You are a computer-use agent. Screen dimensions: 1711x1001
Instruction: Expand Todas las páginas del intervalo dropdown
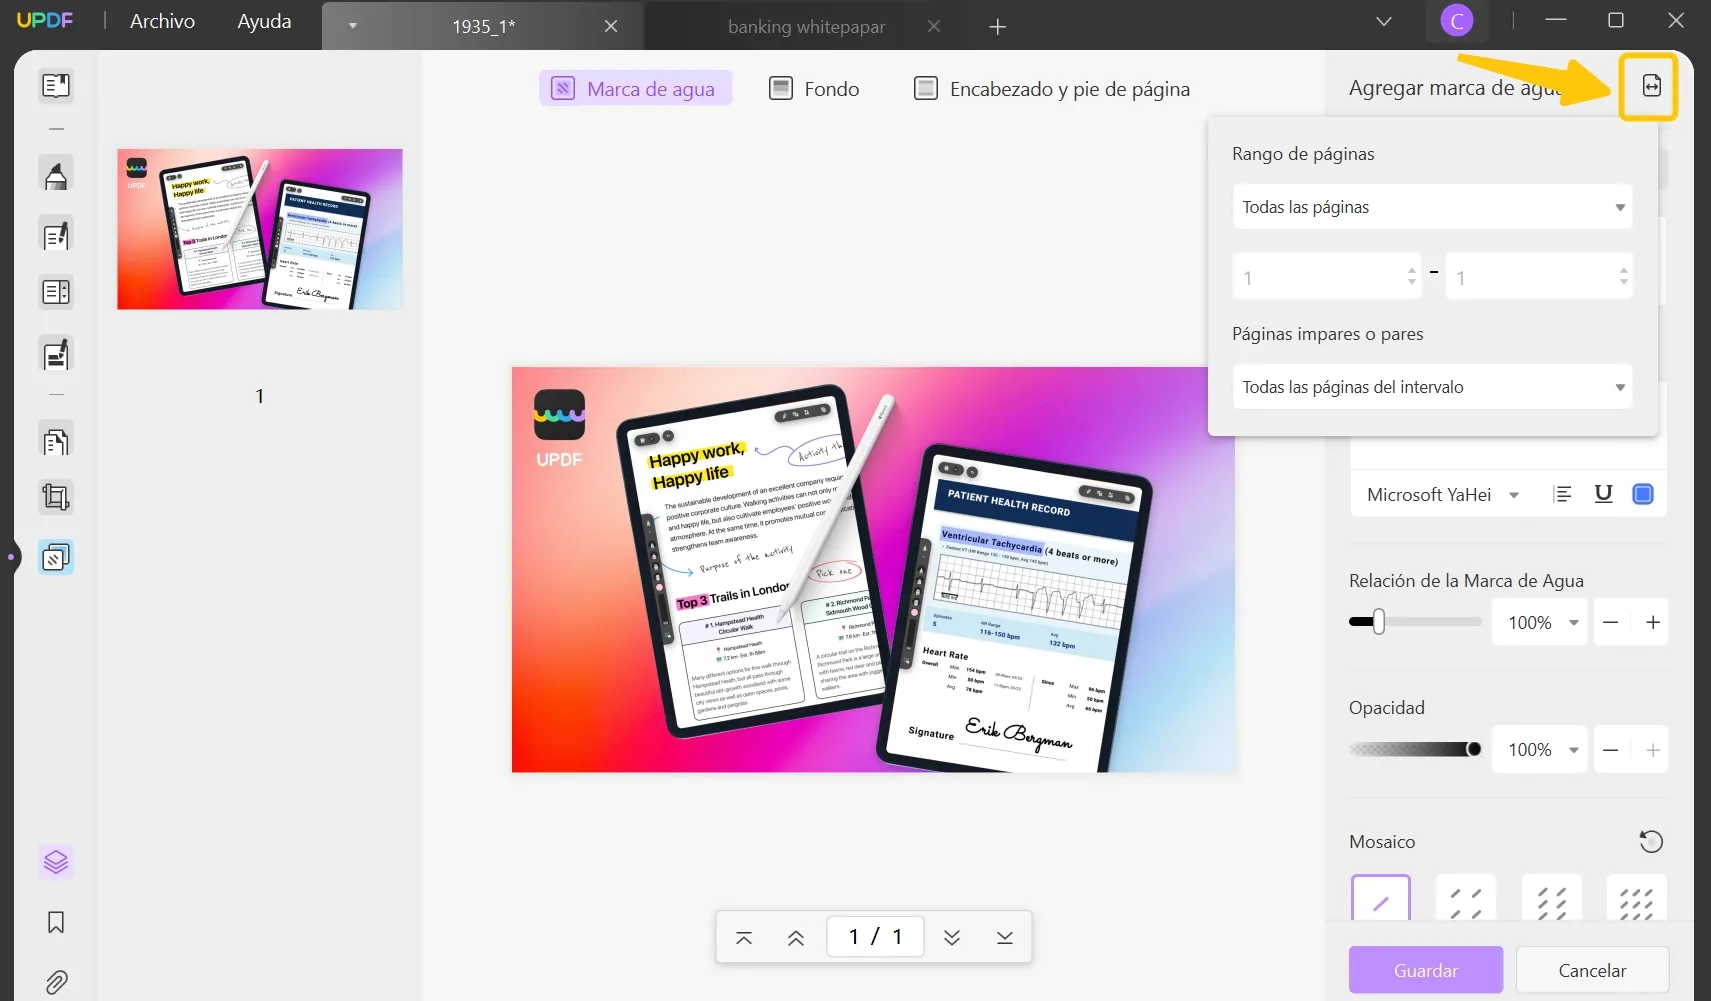(1432, 387)
